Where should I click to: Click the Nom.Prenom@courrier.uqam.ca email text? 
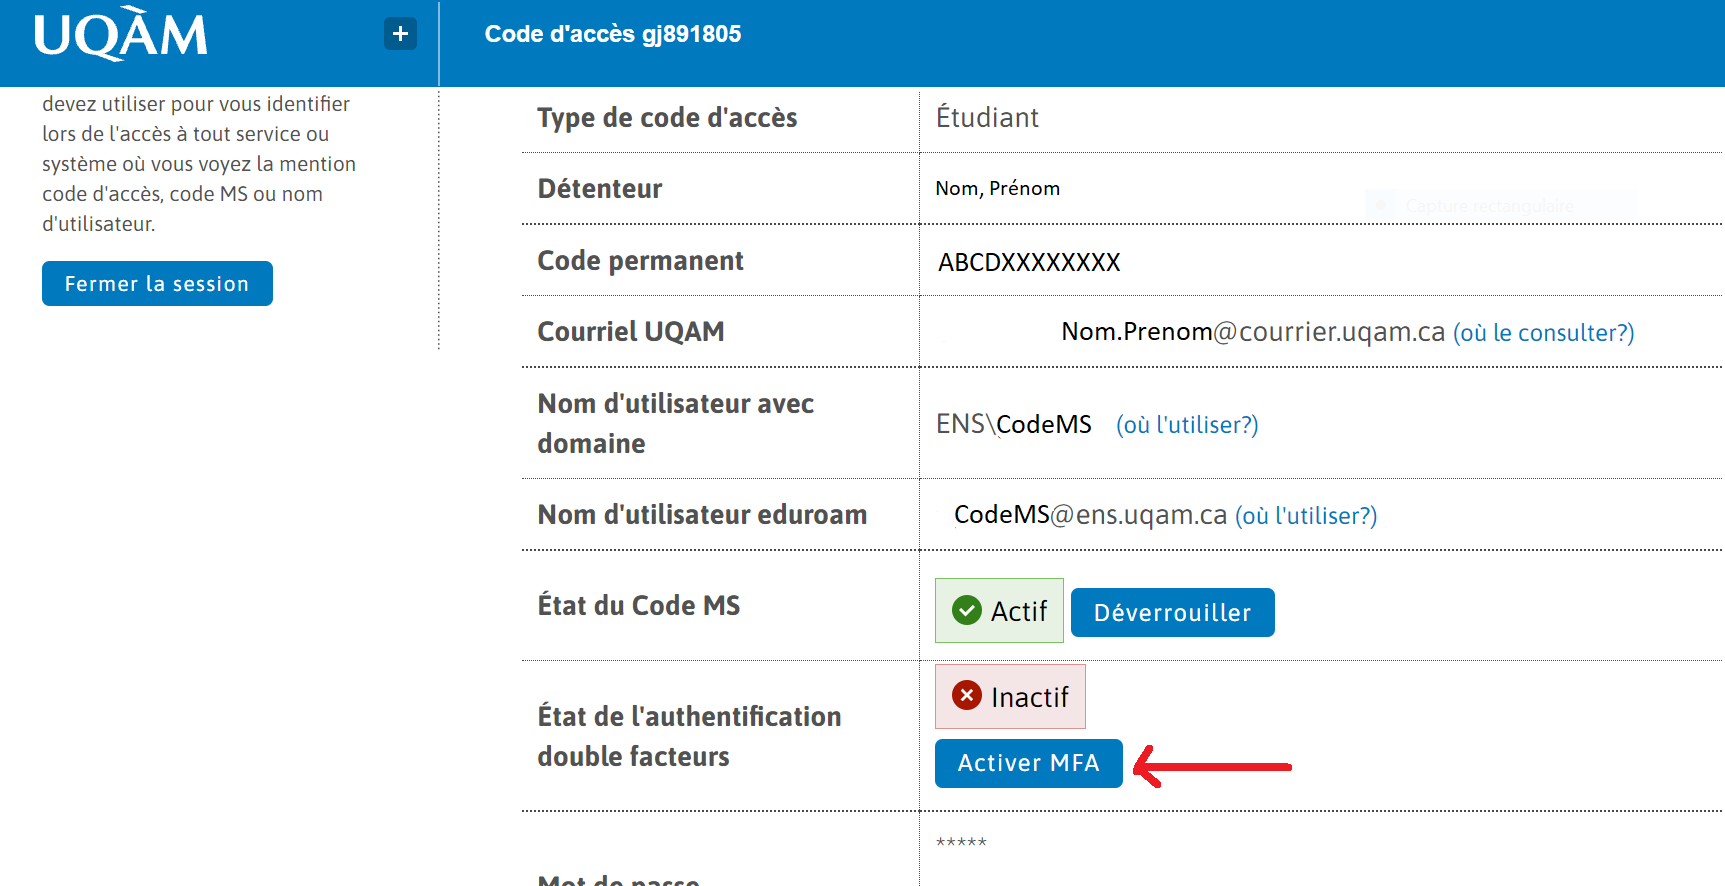coord(1253,332)
